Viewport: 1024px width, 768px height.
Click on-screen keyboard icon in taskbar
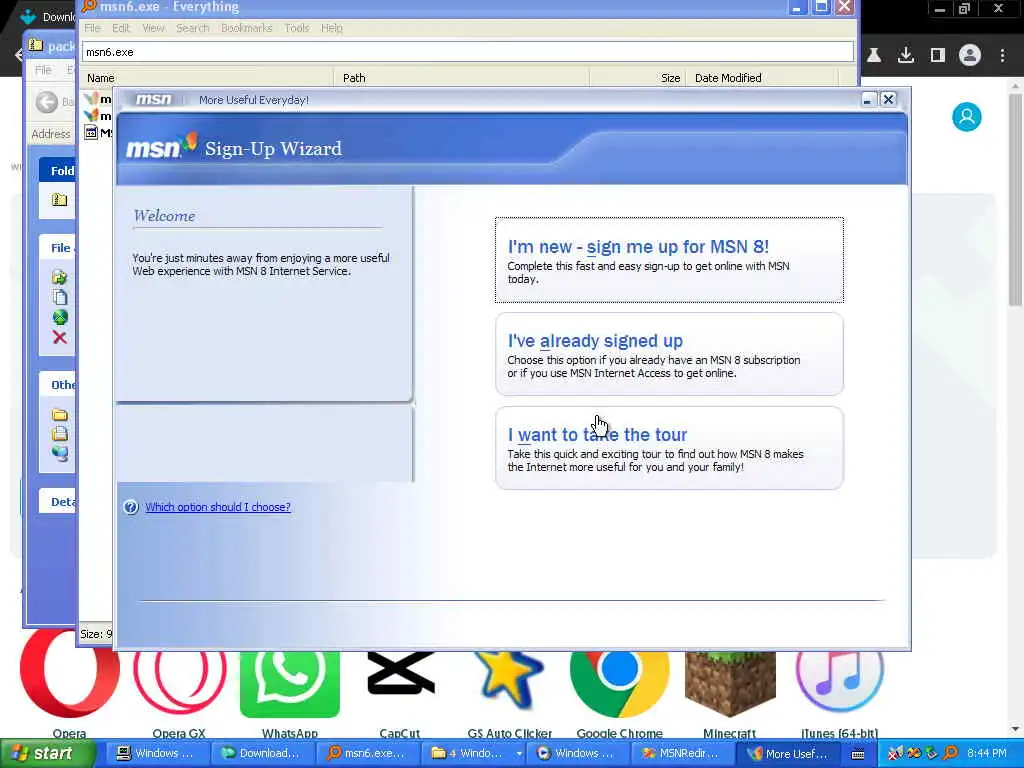pos(858,754)
